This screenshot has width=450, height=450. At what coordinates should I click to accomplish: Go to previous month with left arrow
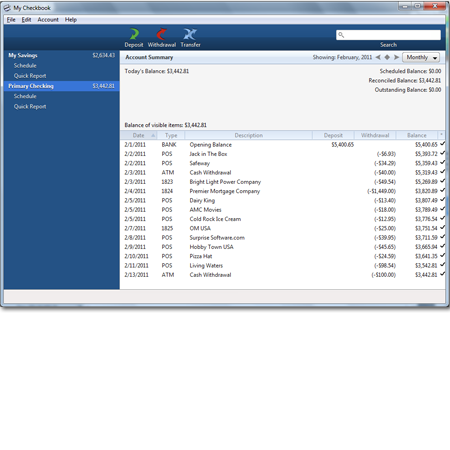[378, 57]
